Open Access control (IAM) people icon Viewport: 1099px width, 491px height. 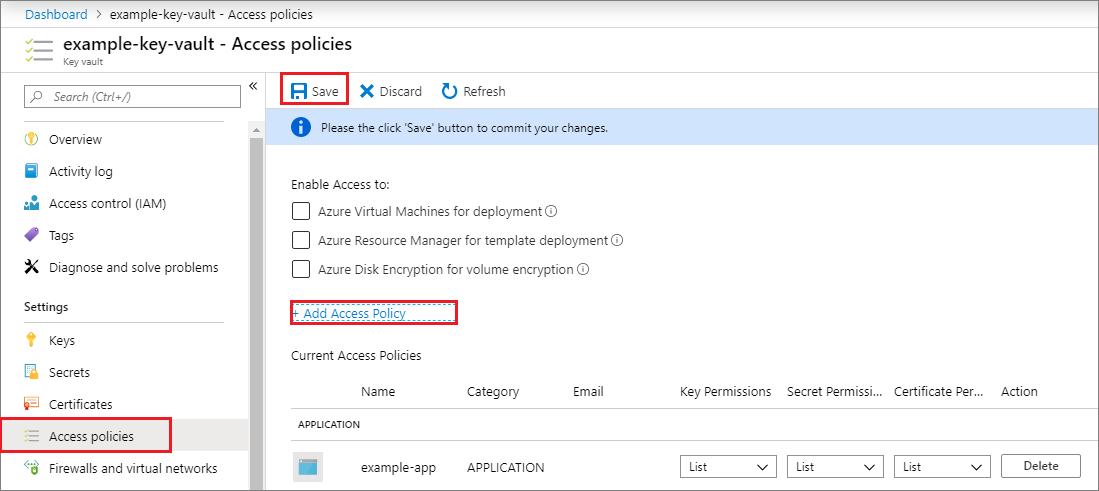(31, 203)
